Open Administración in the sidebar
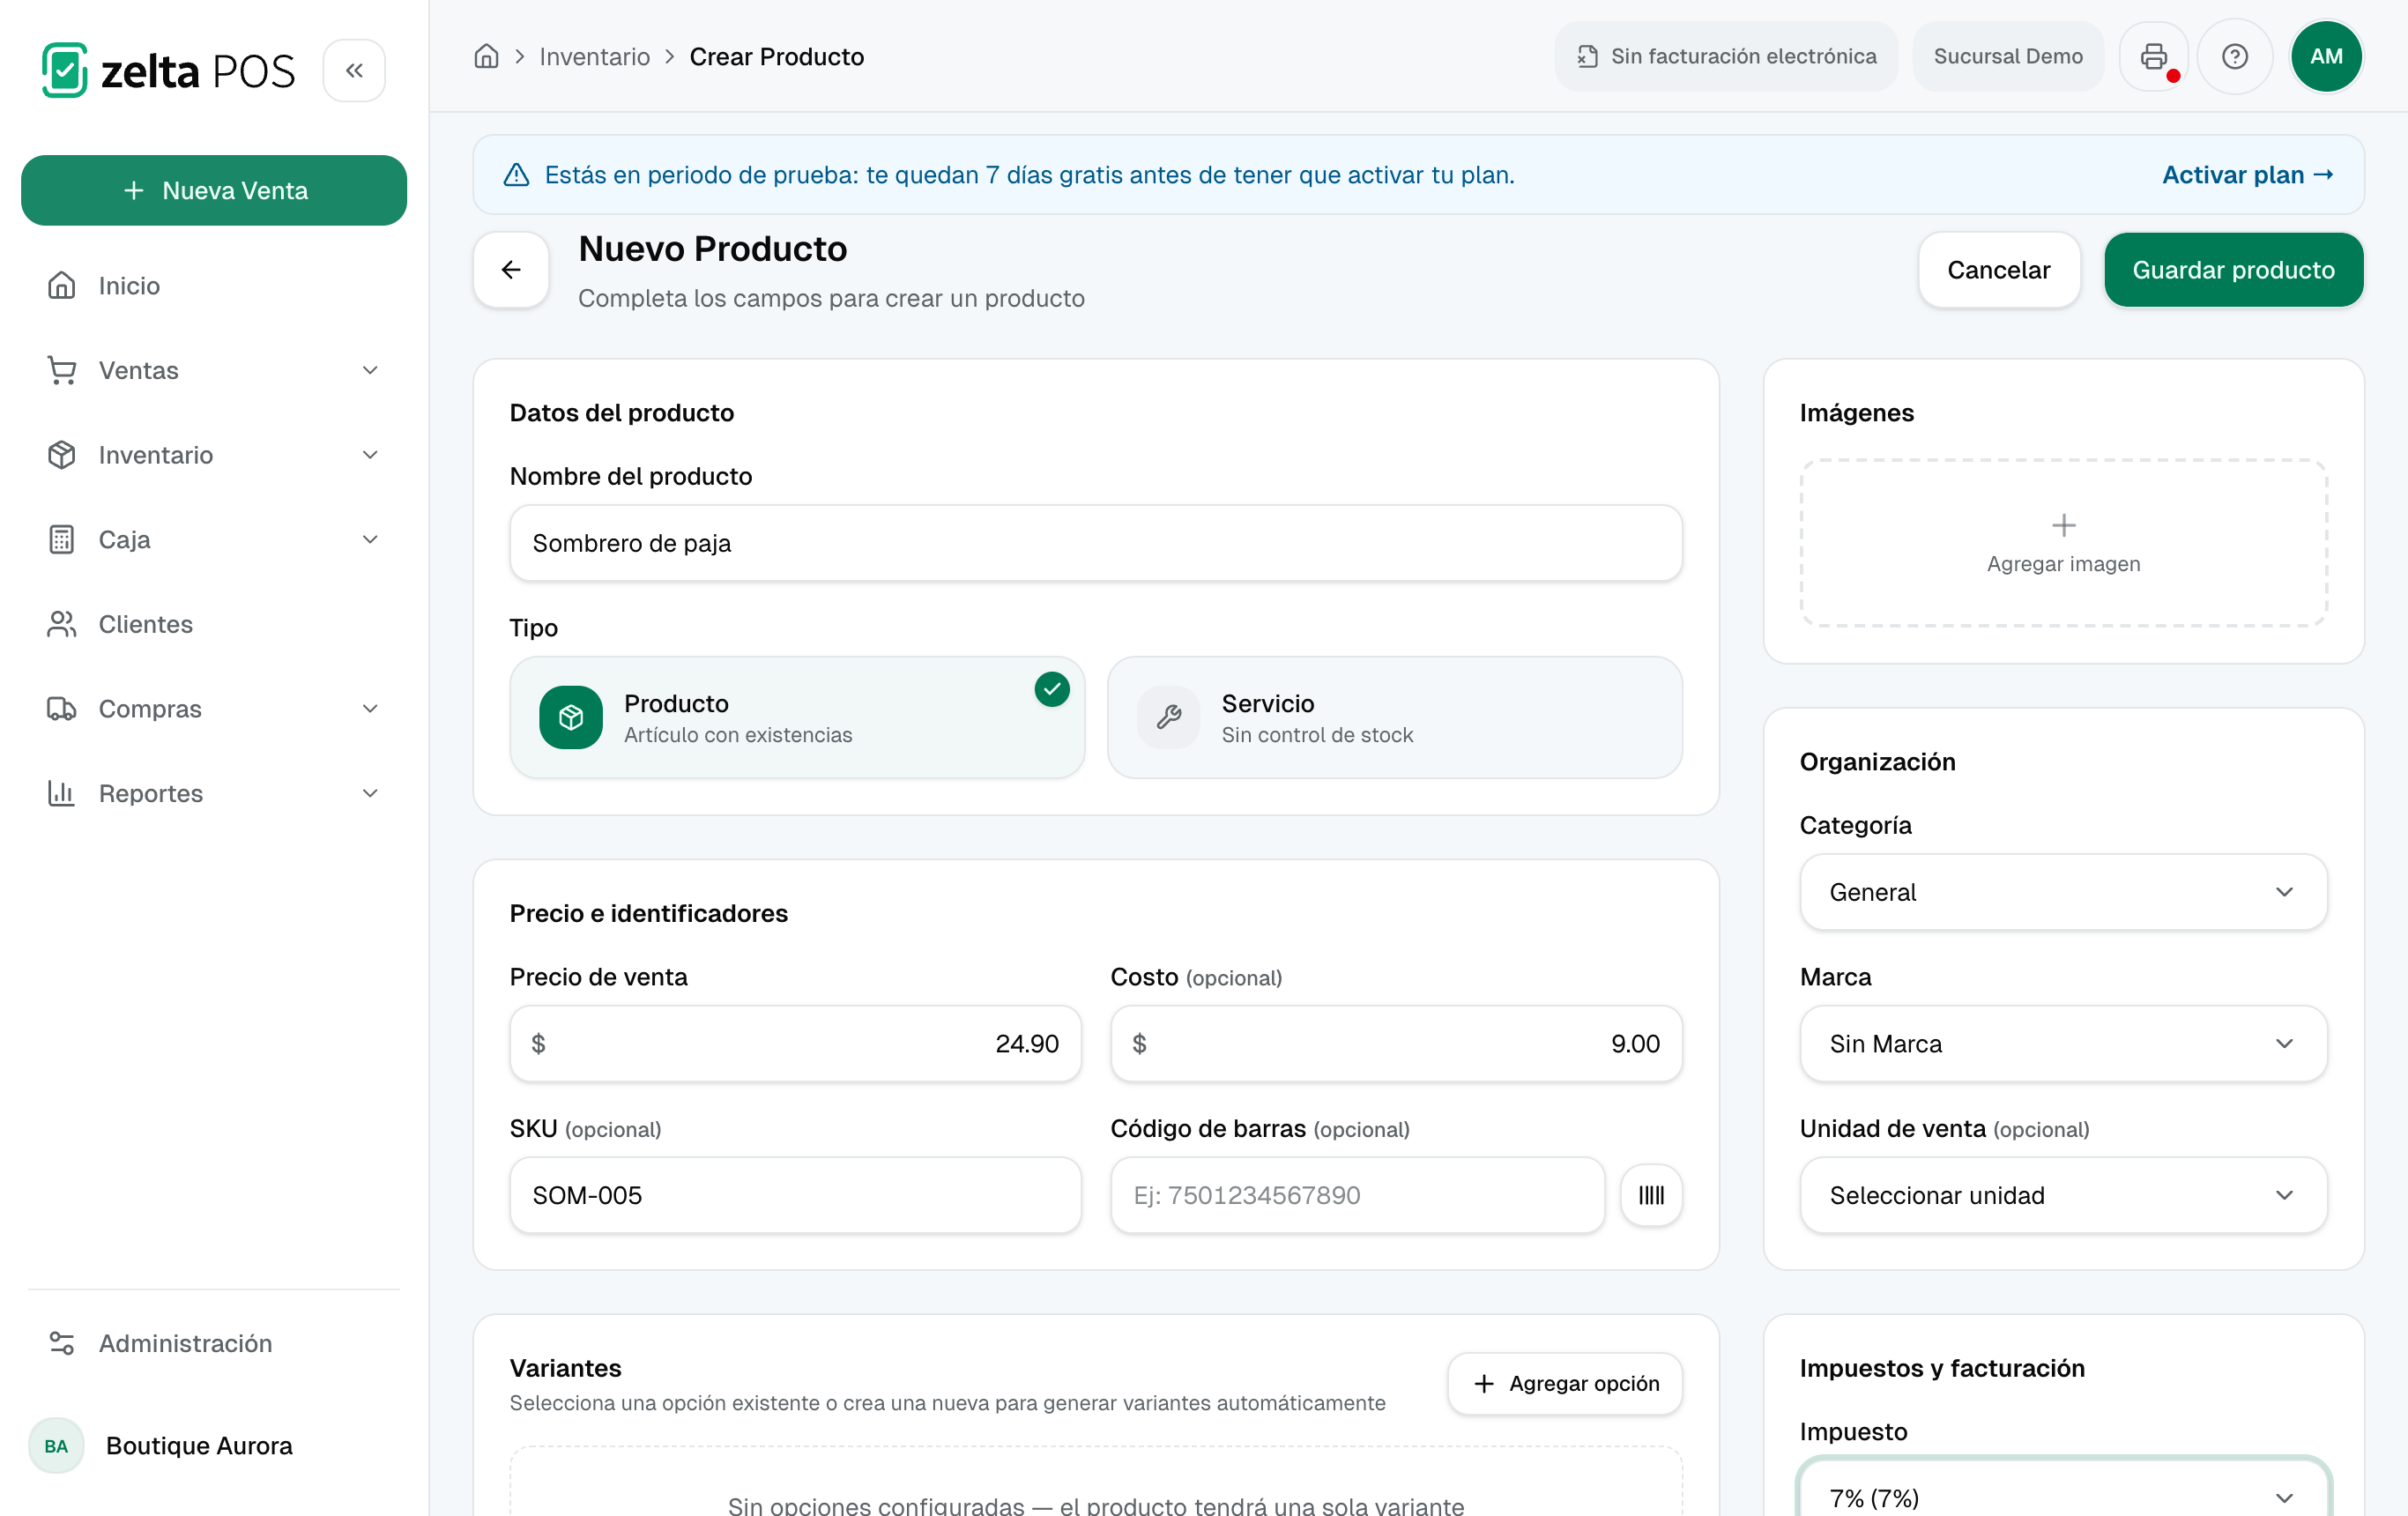 [x=214, y=1343]
